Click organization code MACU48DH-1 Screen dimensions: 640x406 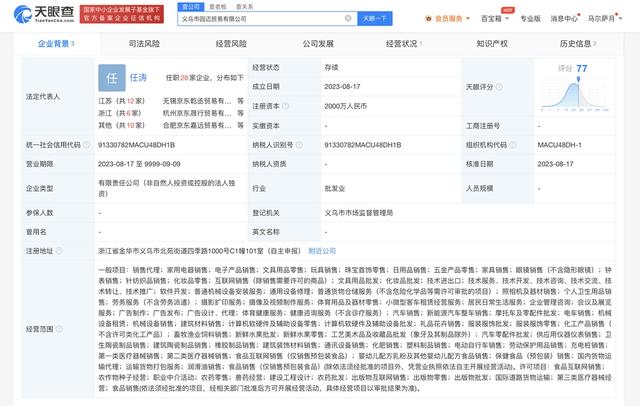pos(560,145)
